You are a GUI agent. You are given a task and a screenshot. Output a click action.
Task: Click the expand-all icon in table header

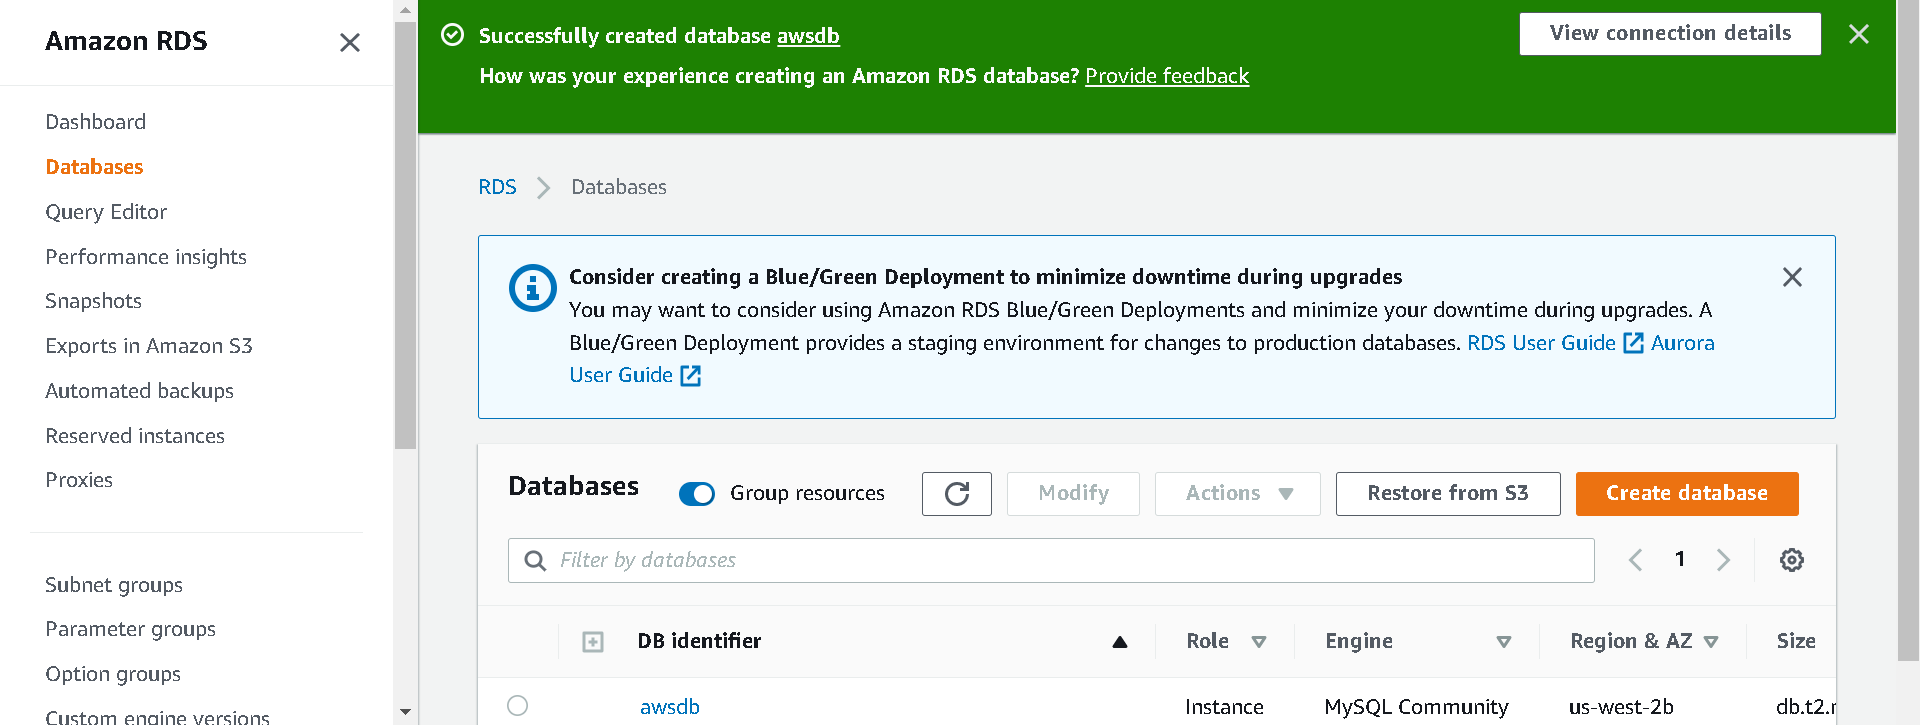(x=593, y=642)
